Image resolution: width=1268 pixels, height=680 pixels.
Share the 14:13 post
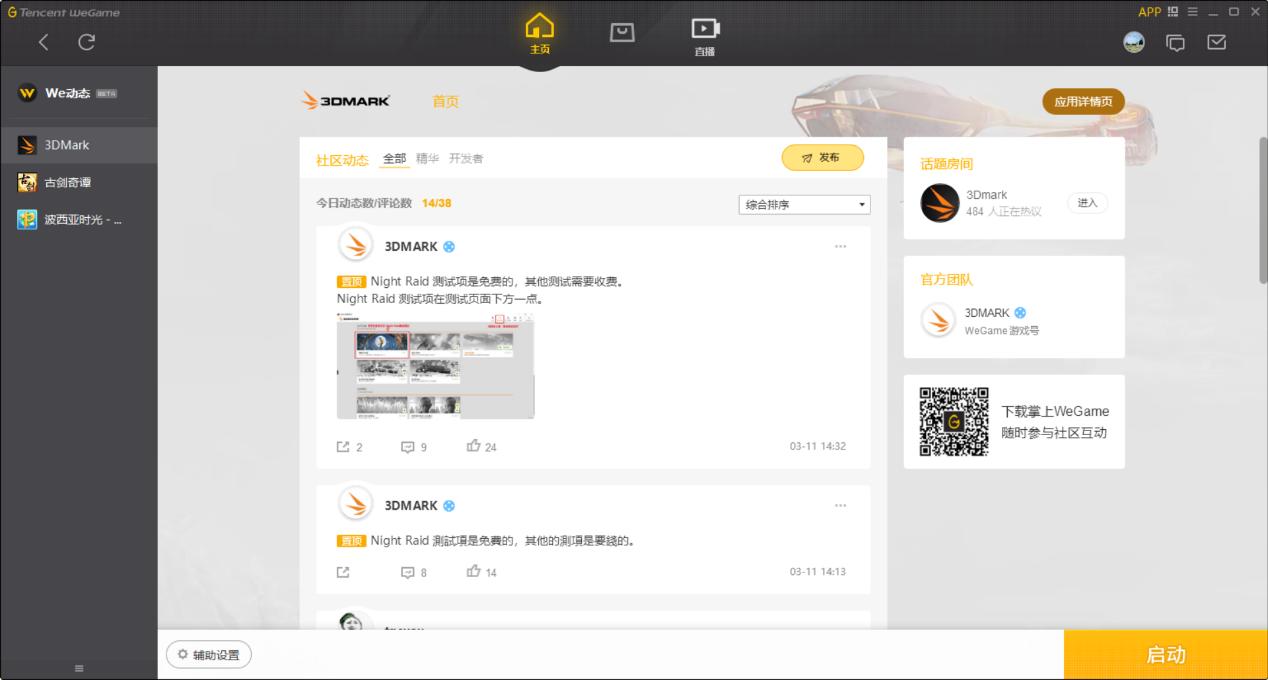pyautogui.click(x=343, y=572)
